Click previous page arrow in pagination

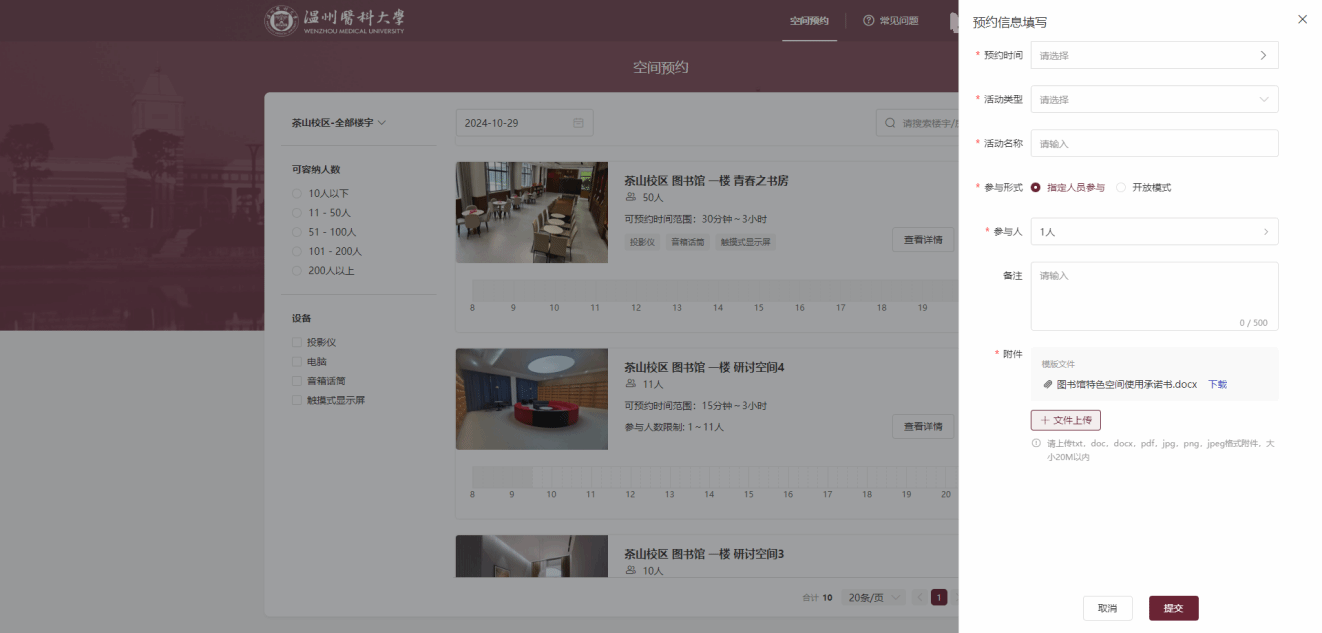click(x=919, y=597)
